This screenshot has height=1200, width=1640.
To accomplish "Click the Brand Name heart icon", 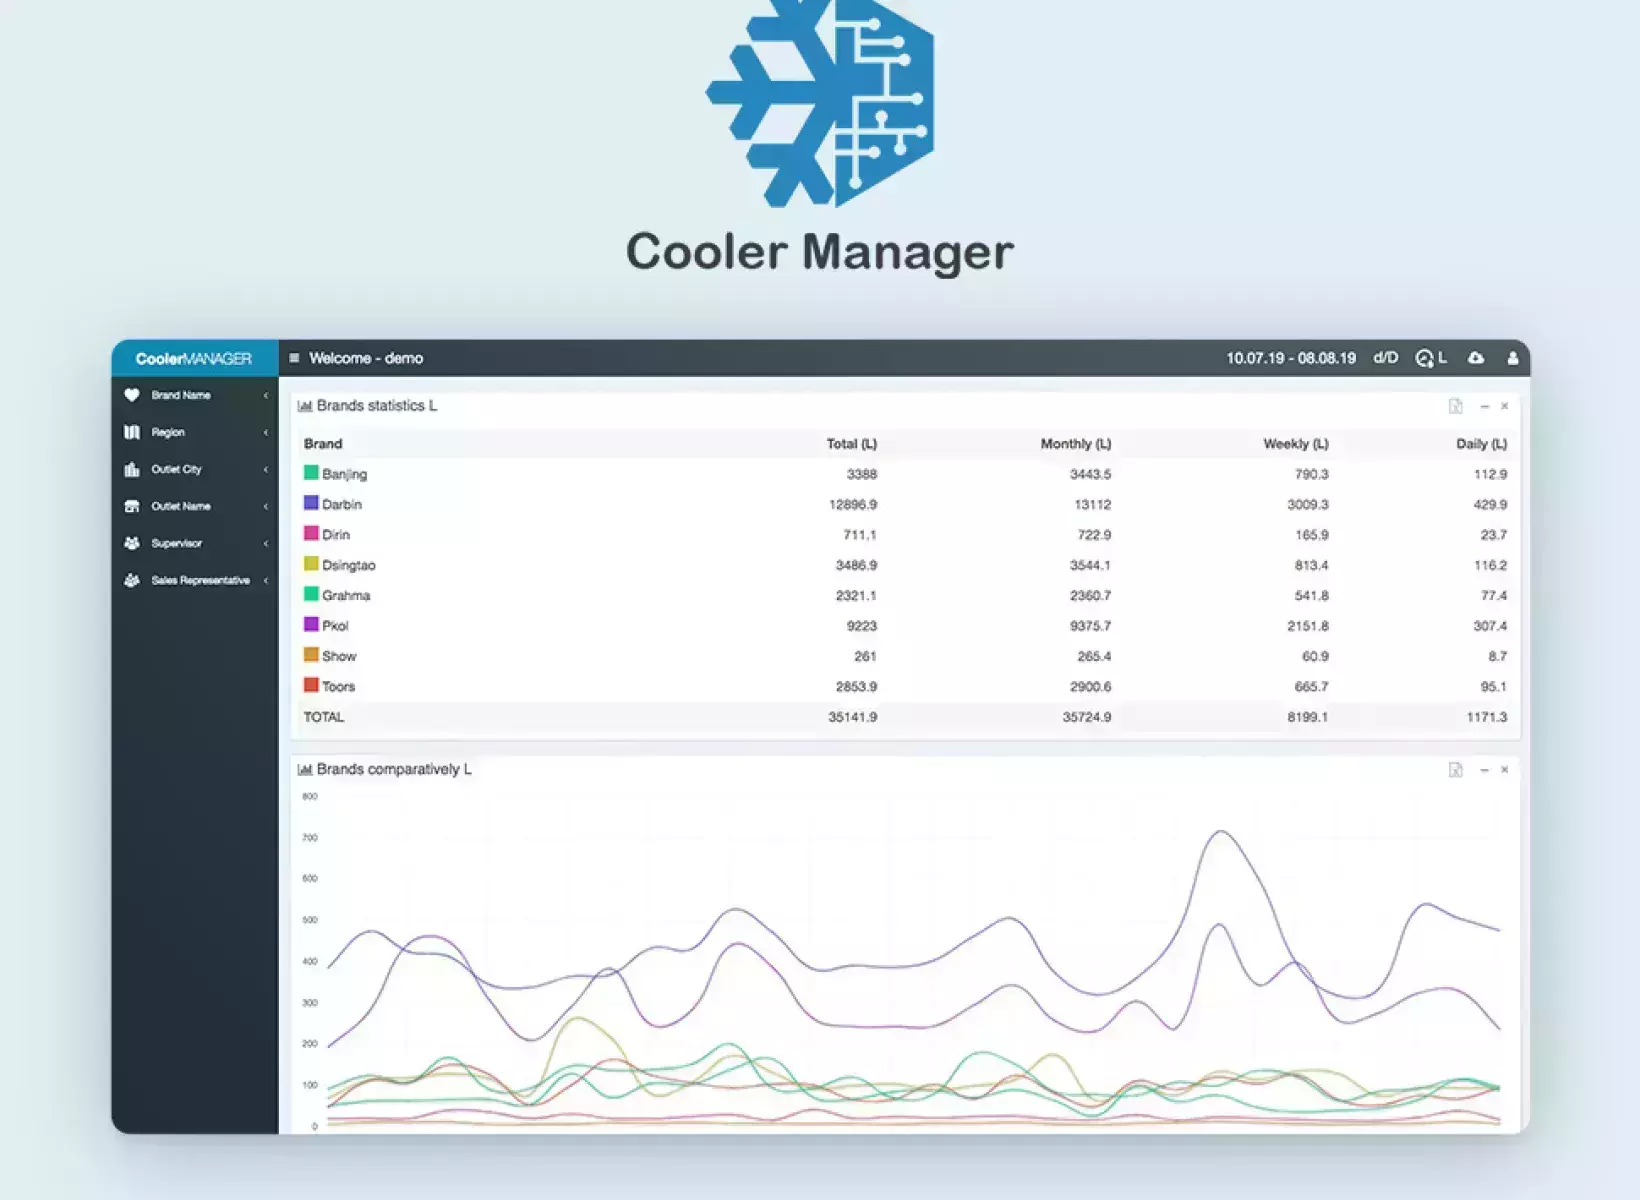I will [132, 395].
